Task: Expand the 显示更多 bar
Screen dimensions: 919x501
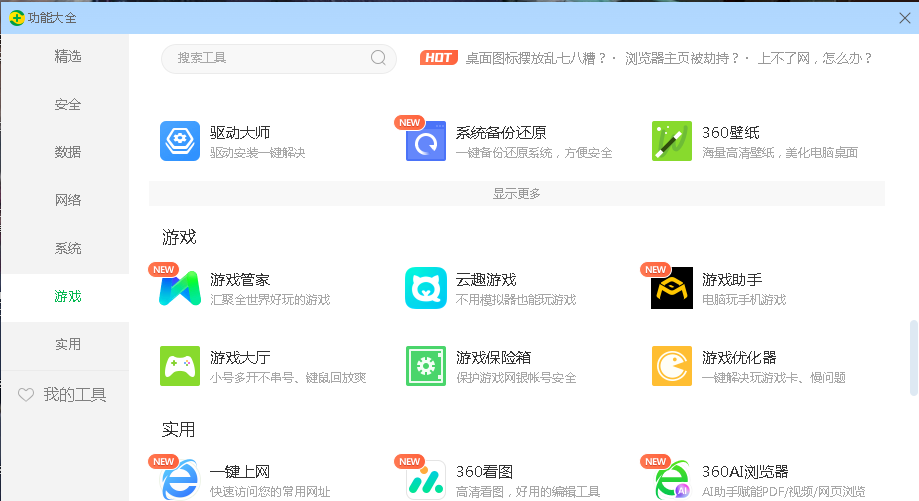Action: (x=516, y=193)
